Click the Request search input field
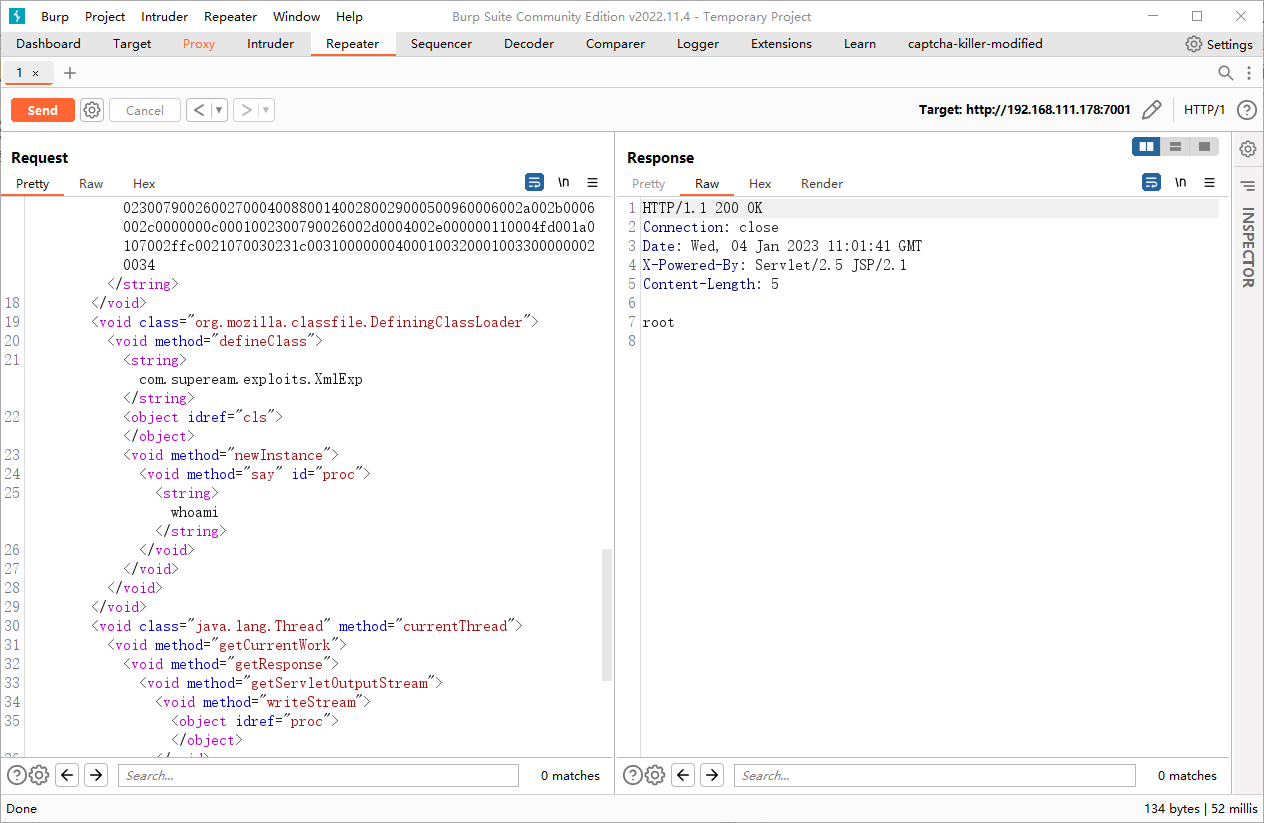The image size is (1264, 823). pos(319,775)
